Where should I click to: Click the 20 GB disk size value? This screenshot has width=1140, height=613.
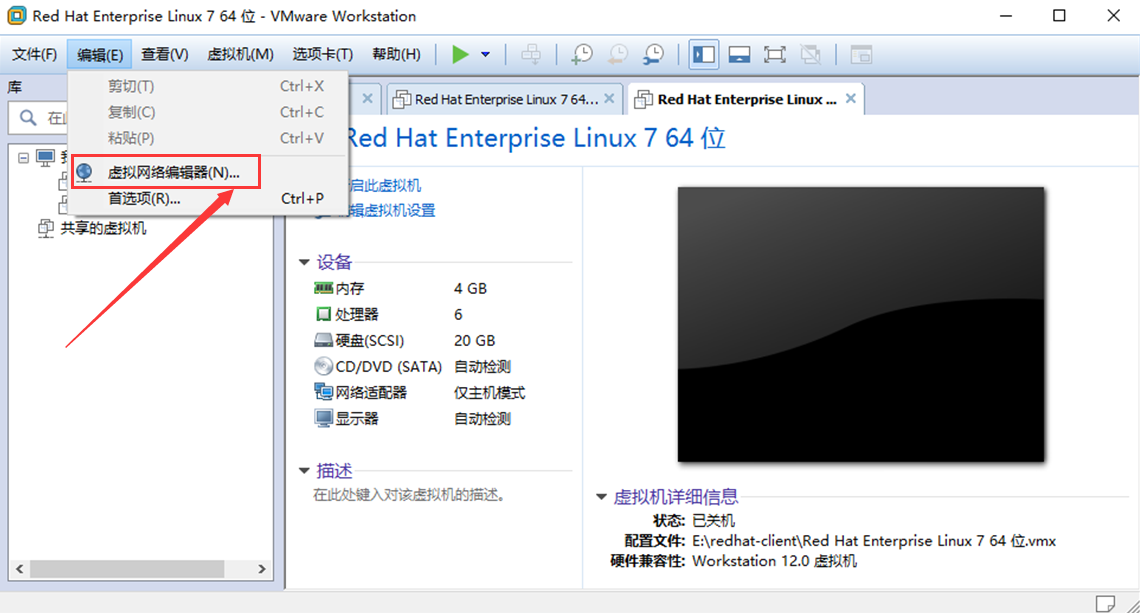475,341
